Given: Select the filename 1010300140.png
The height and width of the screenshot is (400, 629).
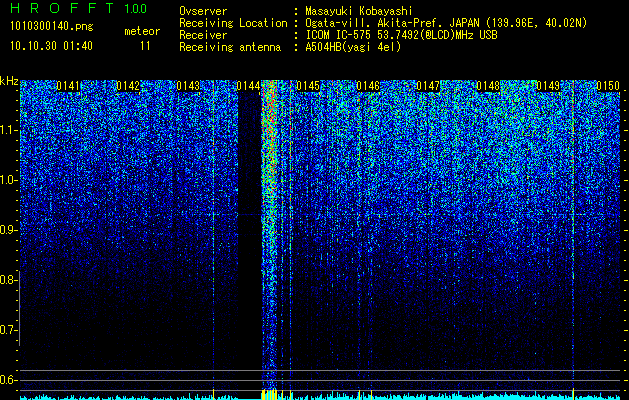Looking at the screenshot, I should 52,27.
